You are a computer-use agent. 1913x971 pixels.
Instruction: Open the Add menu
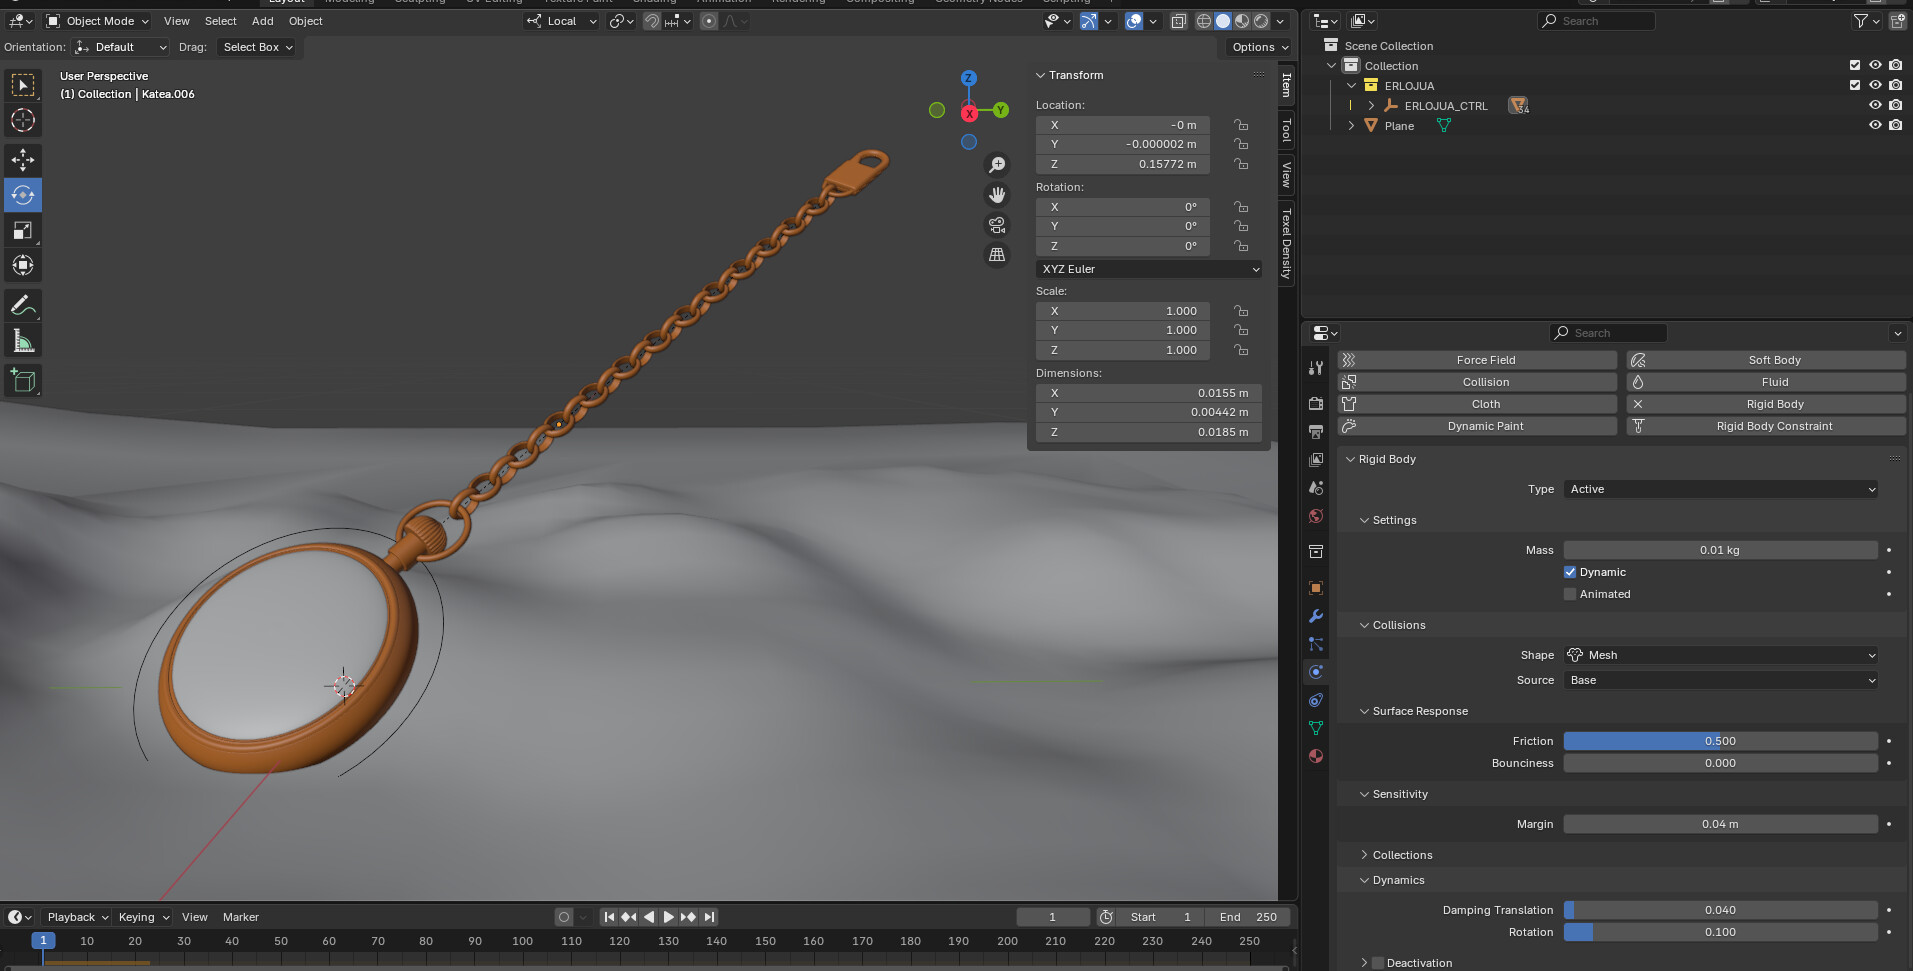pos(263,21)
